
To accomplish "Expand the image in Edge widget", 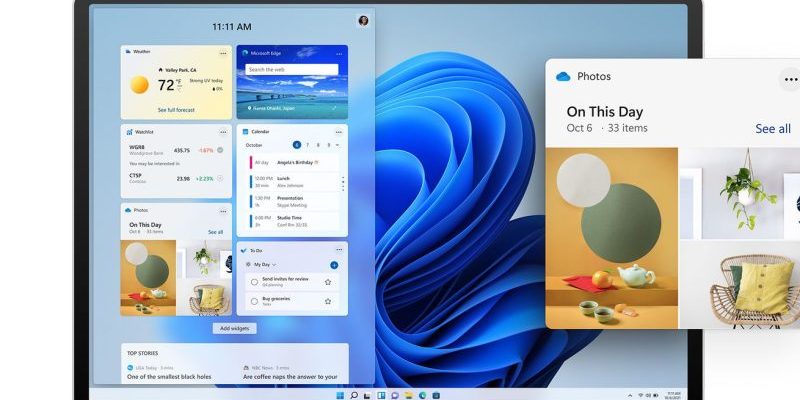I will point(334,108).
